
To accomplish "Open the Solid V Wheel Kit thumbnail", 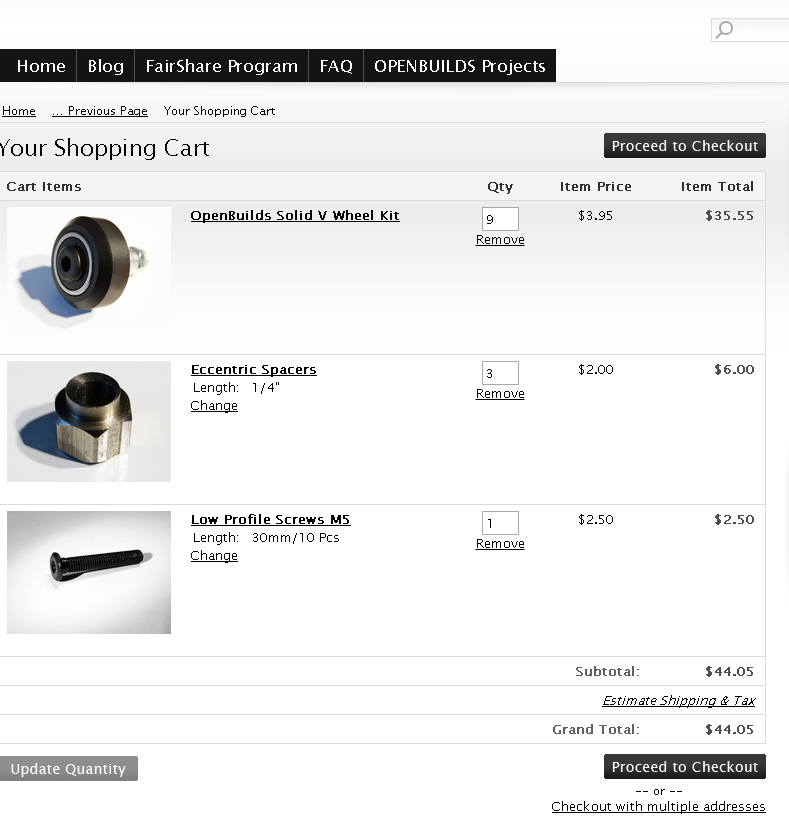I will coord(89,269).
